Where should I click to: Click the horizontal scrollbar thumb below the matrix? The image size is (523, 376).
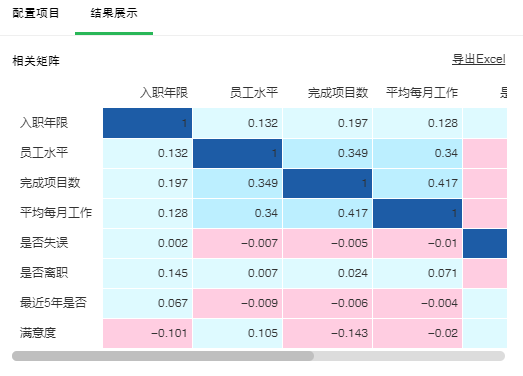(x=163, y=356)
